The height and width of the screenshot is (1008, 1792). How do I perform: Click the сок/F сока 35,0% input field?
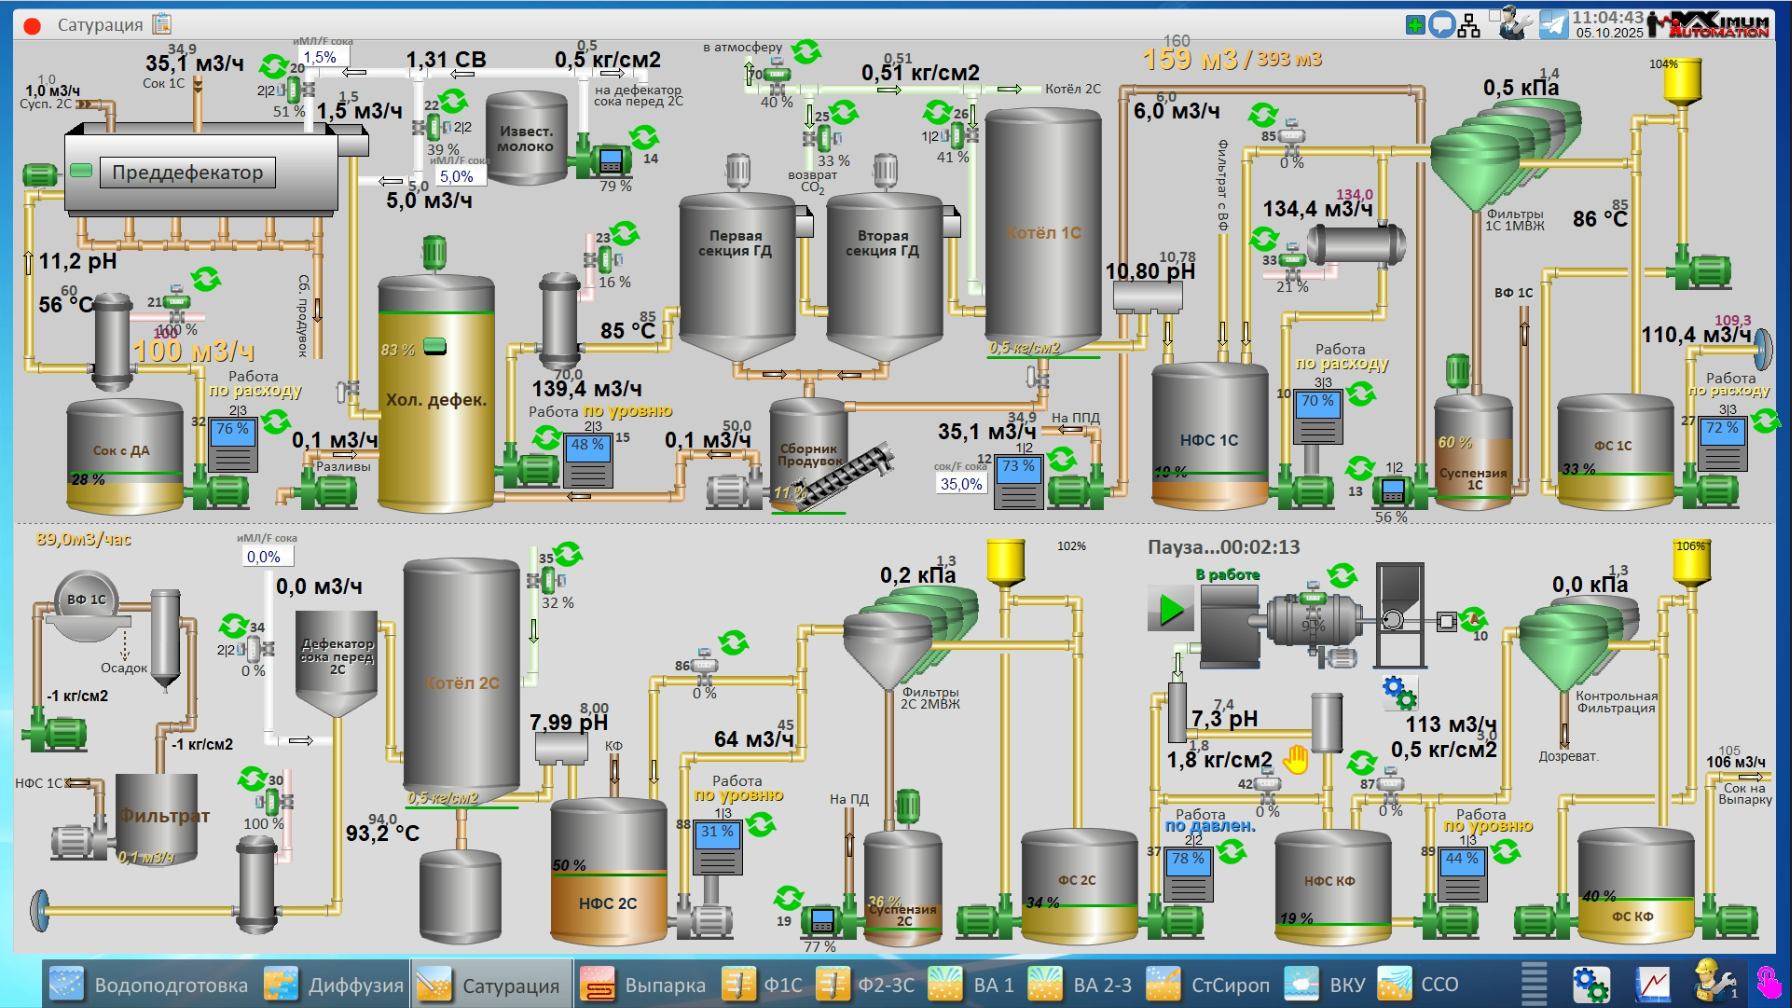click(x=961, y=484)
